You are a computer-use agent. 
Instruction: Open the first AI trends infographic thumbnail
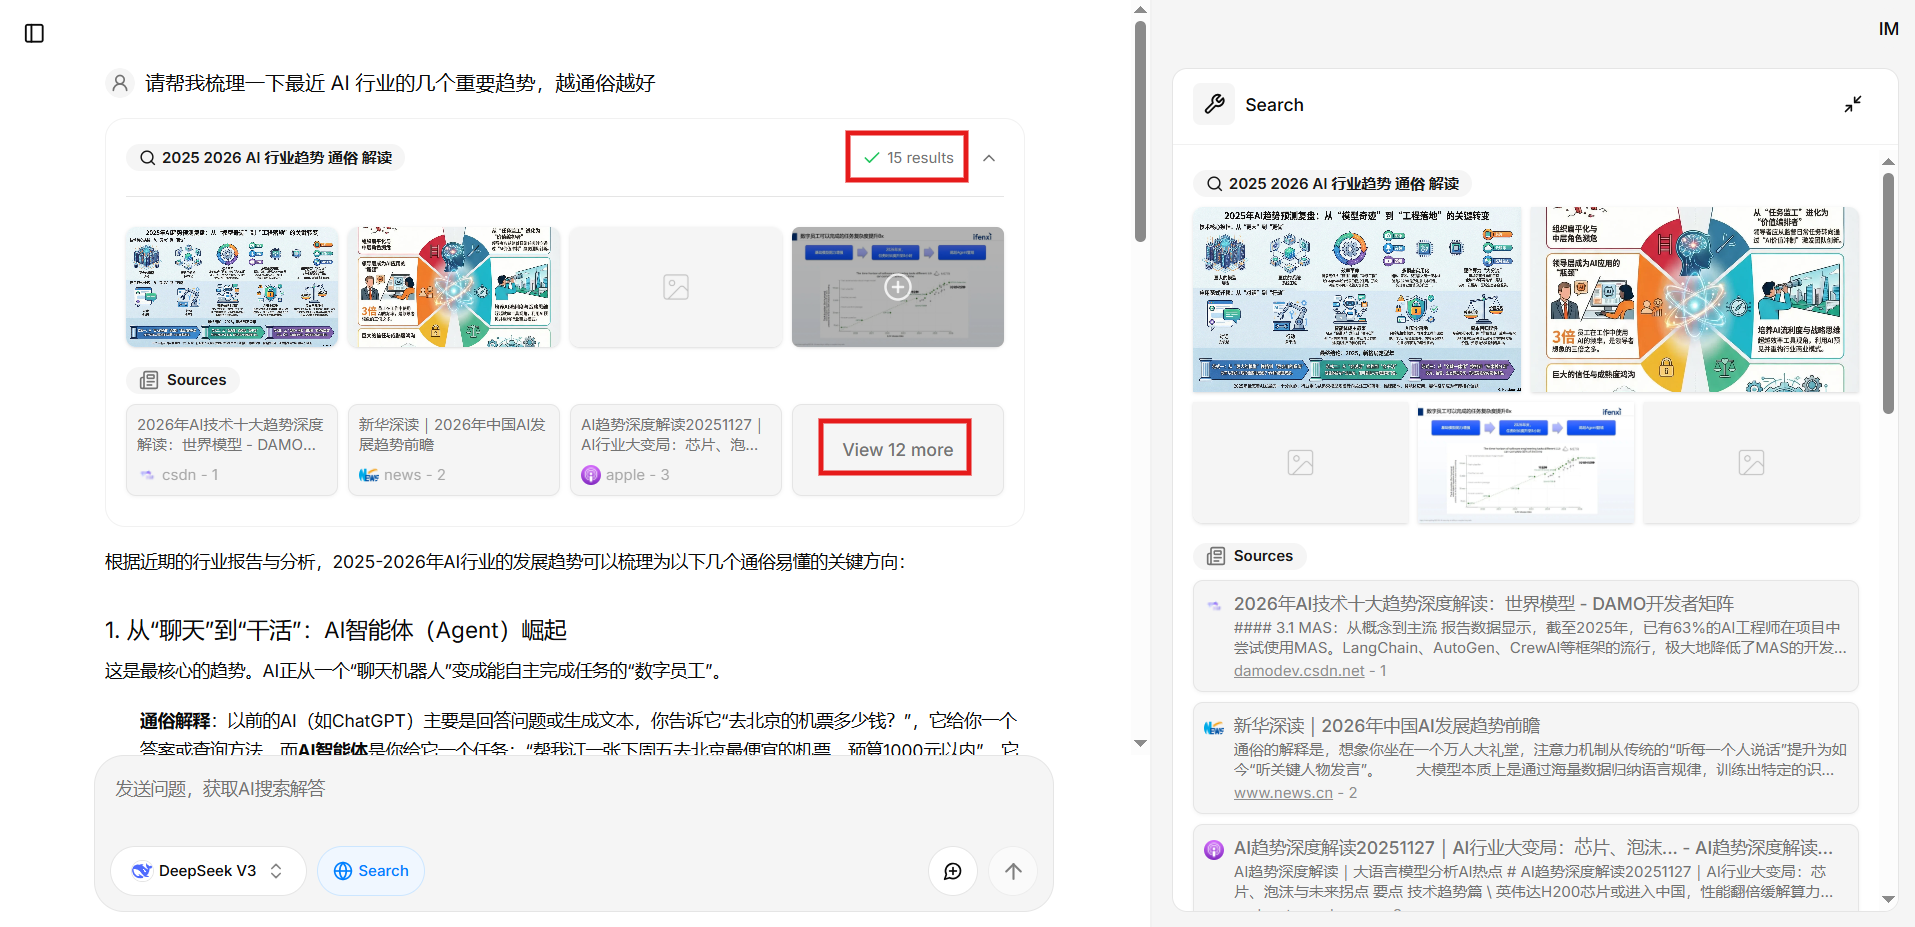(x=232, y=287)
